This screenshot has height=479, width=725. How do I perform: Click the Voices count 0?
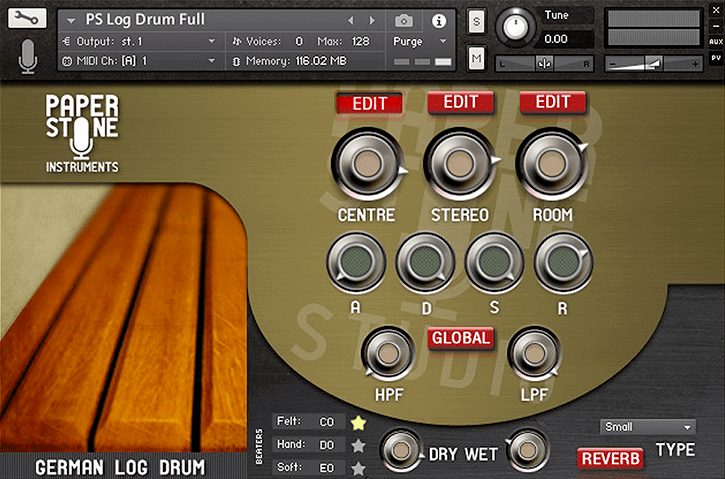point(299,42)
